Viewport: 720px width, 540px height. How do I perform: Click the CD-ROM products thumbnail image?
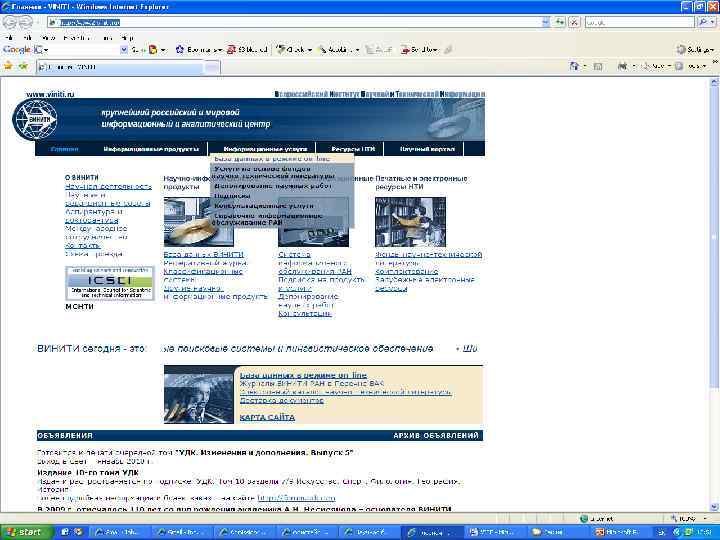click(x=198, y=222)
